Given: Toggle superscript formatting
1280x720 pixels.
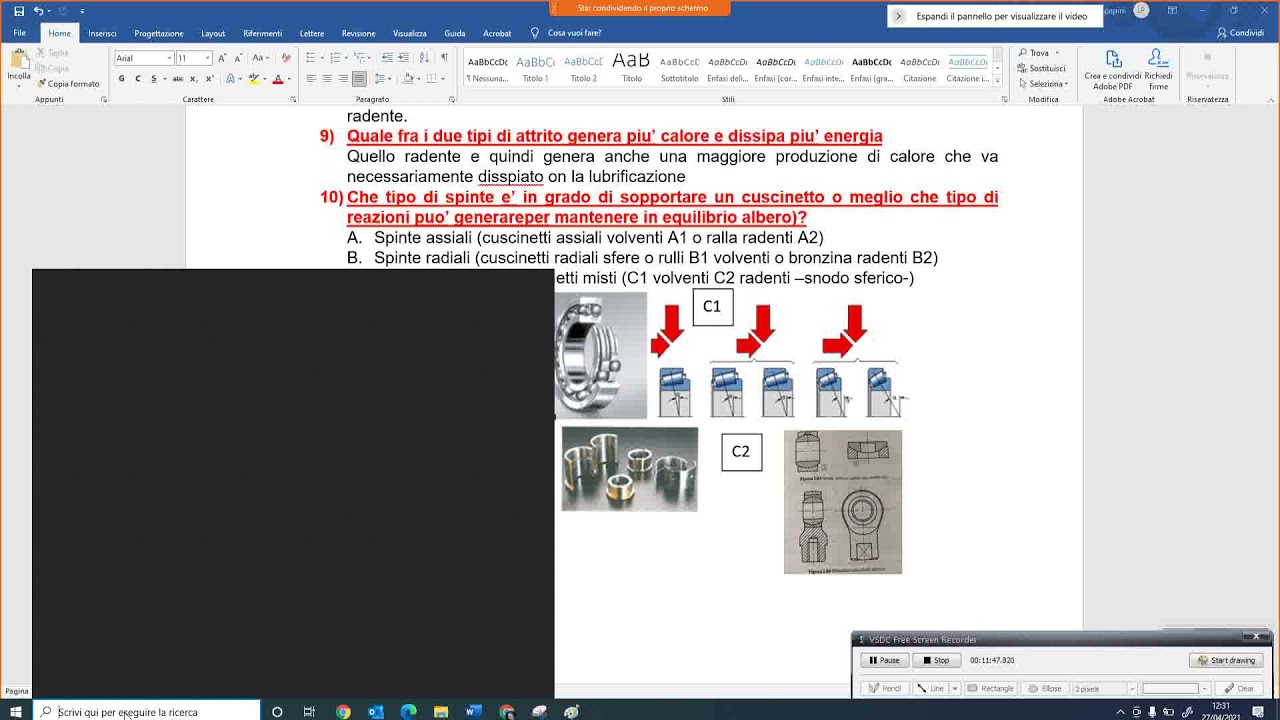Looking at the screenshot, I should [x=208, y=79].
